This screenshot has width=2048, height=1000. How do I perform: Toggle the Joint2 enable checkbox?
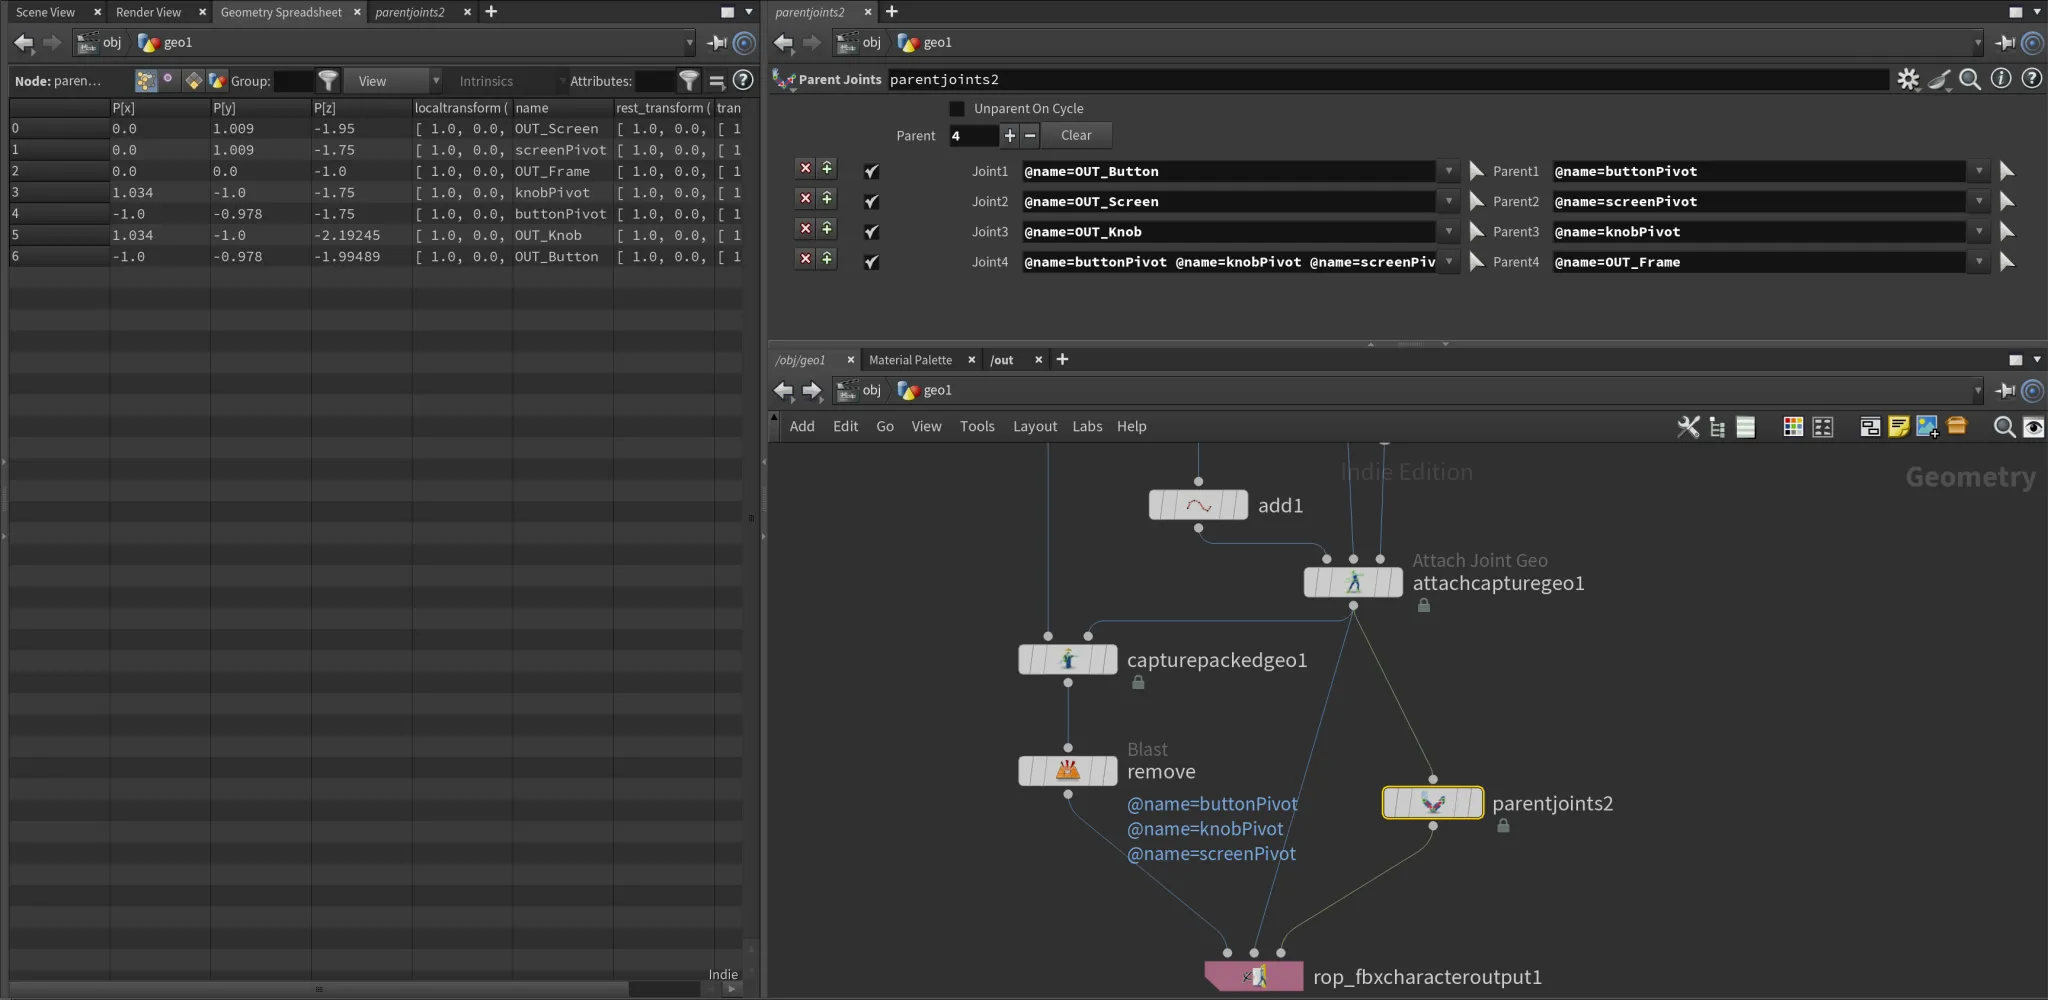click(871, 202)
